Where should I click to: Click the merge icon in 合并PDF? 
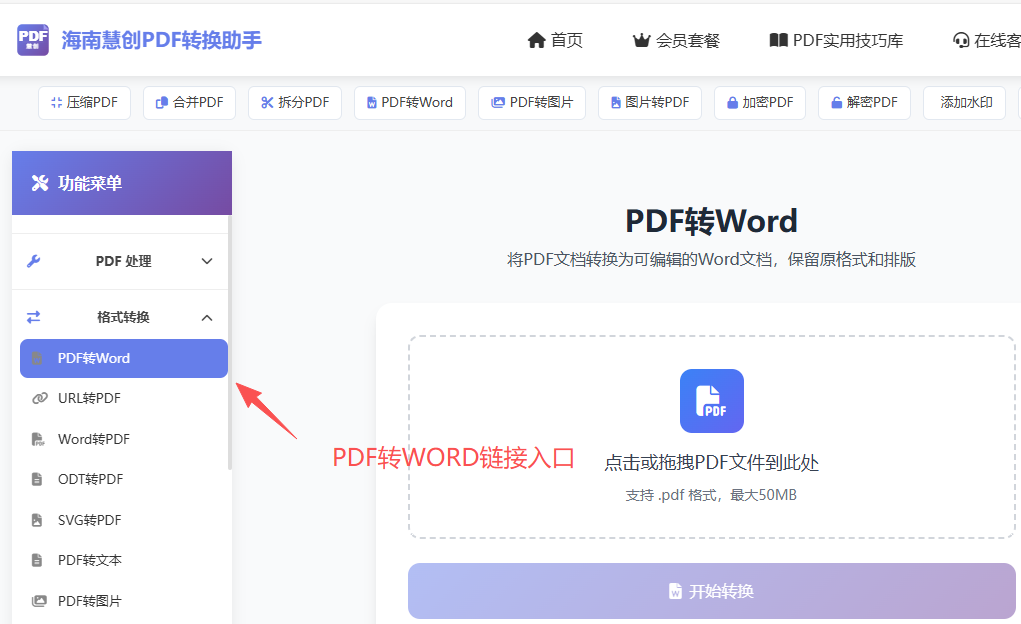(x=161, y=102)
